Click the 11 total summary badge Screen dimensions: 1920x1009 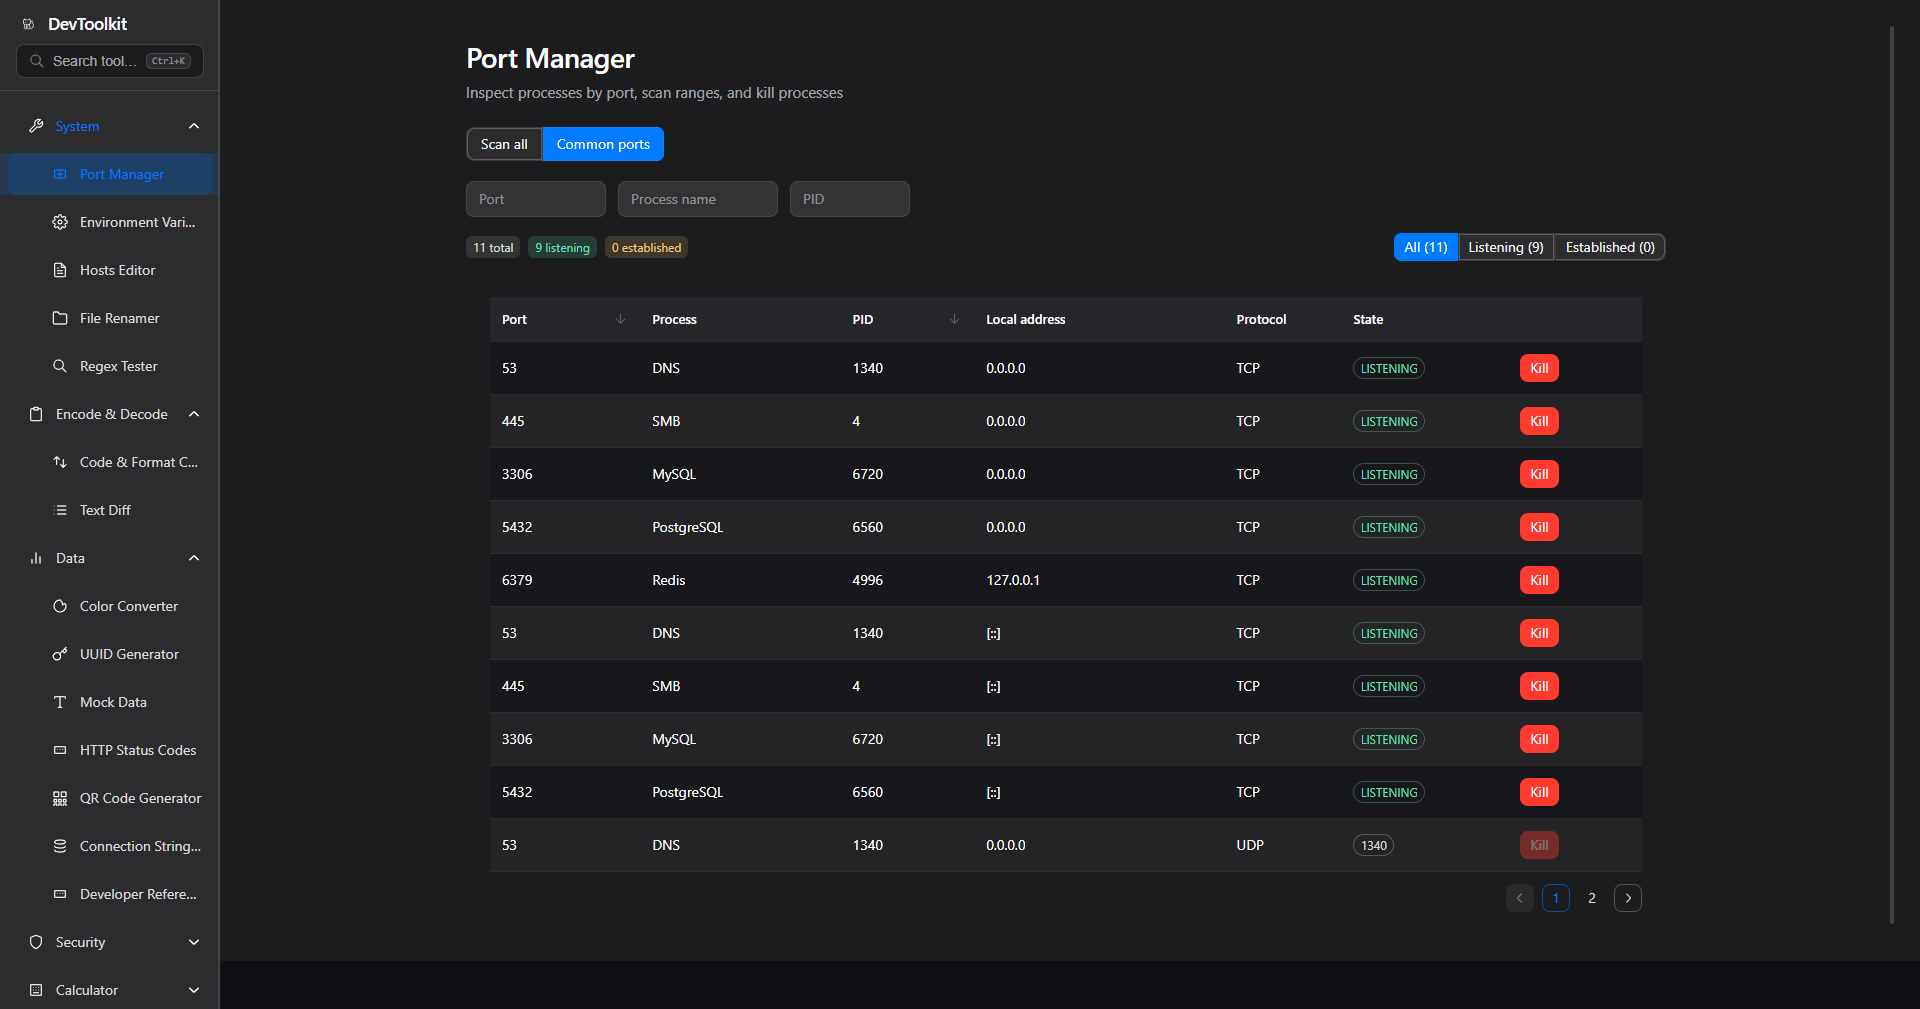(x=493, y=248)
